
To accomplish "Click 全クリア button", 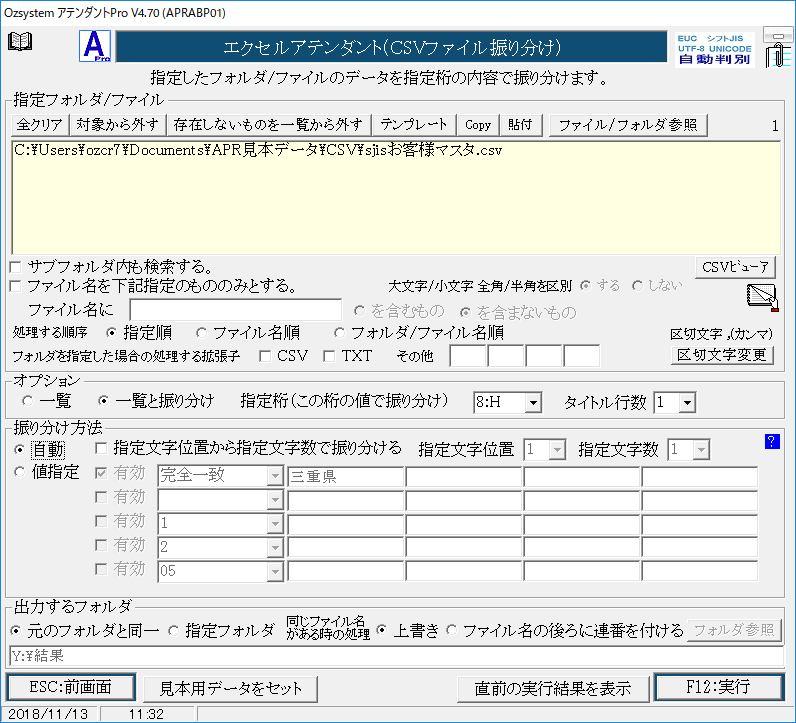I will (39, 125).
